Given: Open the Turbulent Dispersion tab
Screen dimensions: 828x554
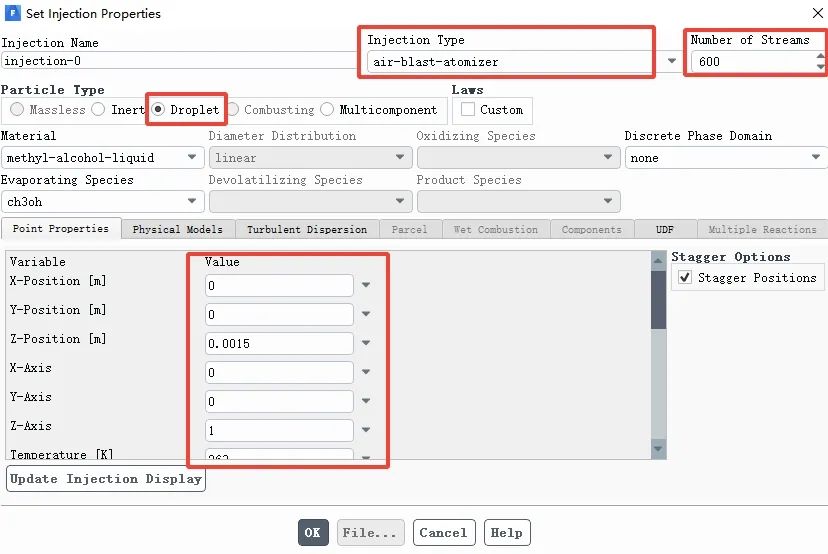Looking at the screenshot, I should (307, 230).
